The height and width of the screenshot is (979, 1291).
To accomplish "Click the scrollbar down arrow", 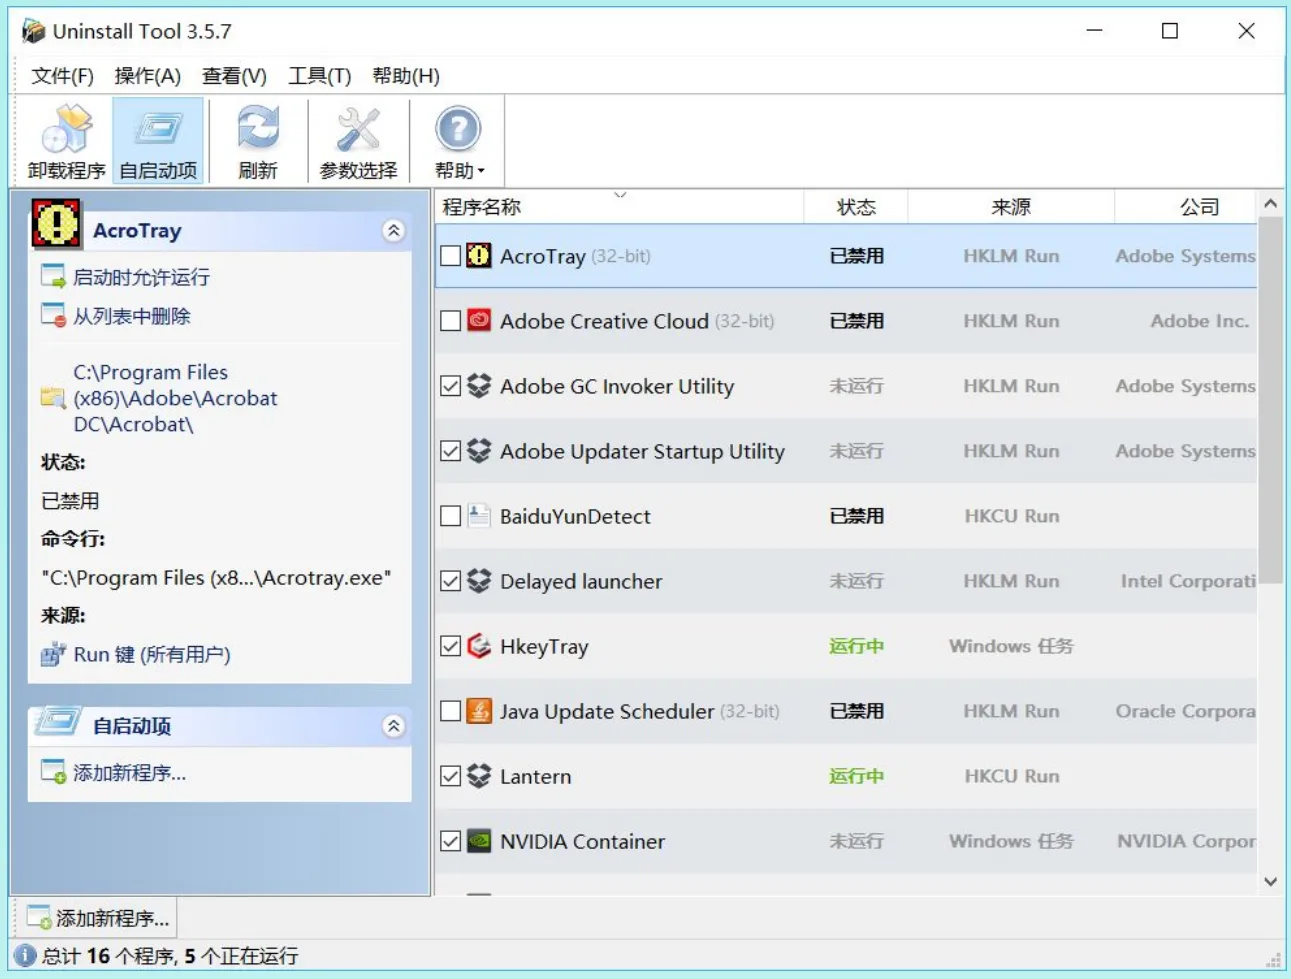I will [x=1270, y=882].
